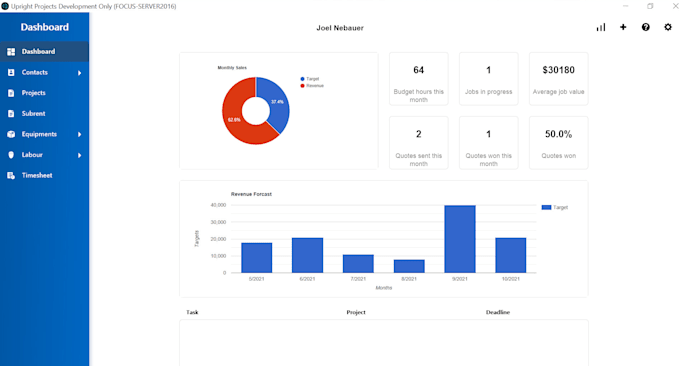Expand the Contacts submenu arrow
This screenshot has height=366, width=680.
(x=79, y=73)
